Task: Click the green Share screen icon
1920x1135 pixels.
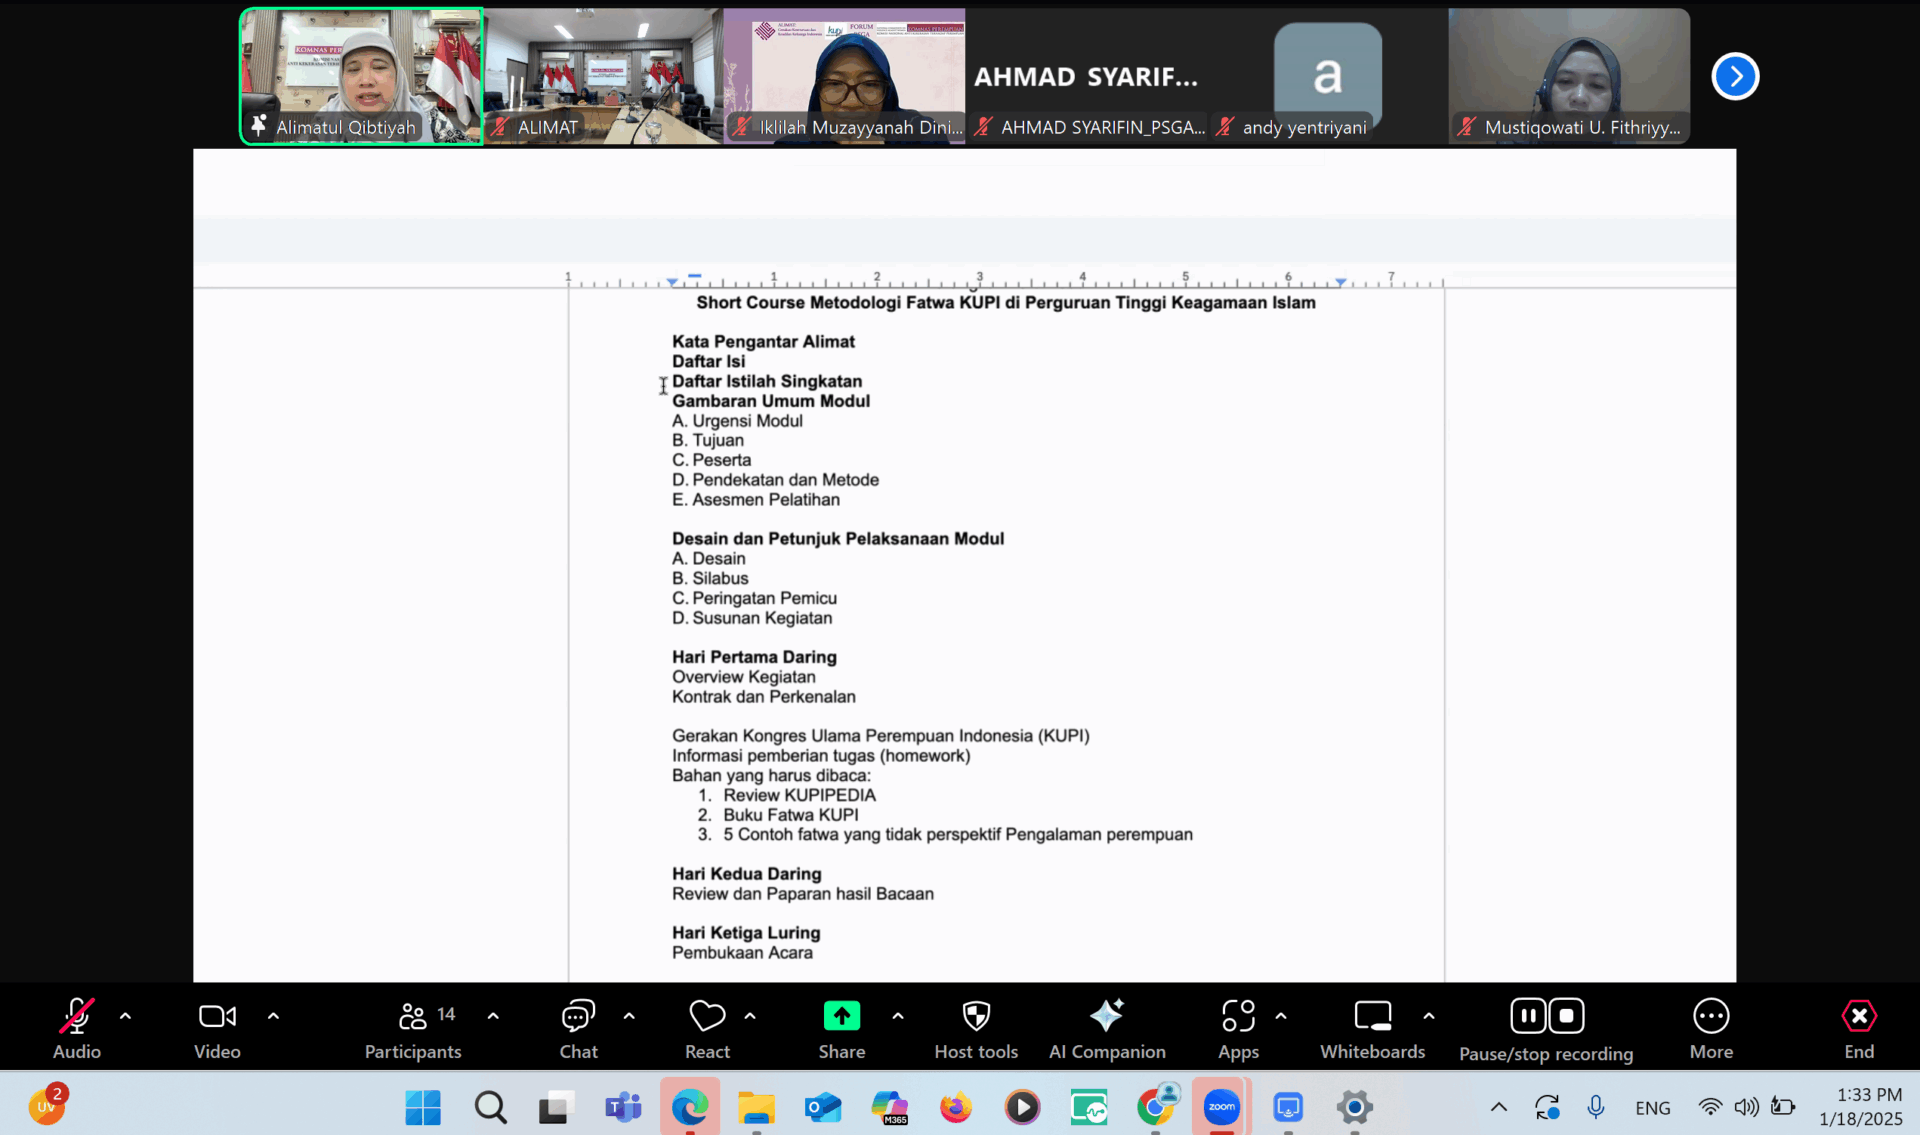Action: pos(841,1017)
